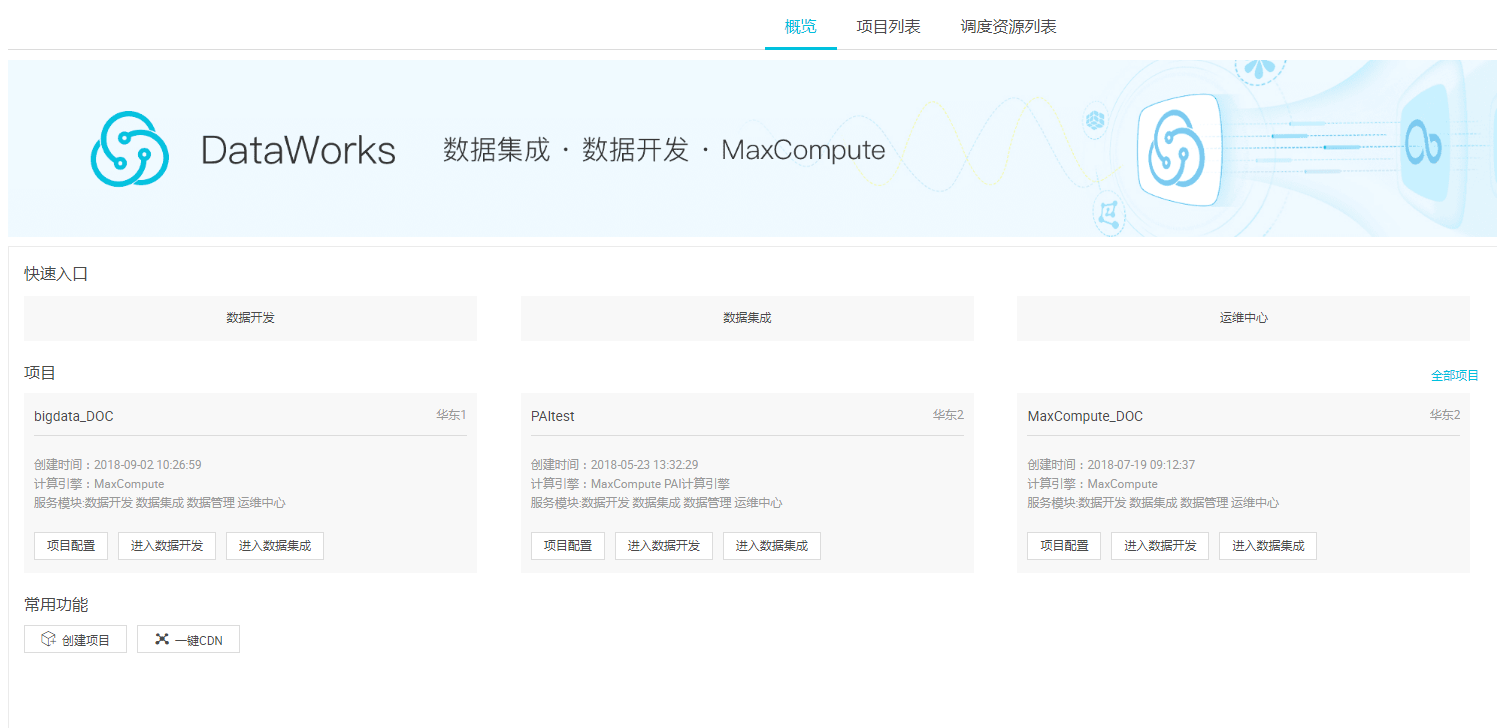Select 进入数据集成 on the PAItest card
The height and width of the screenshot is (728, 1497).
[x=772, y=546]
